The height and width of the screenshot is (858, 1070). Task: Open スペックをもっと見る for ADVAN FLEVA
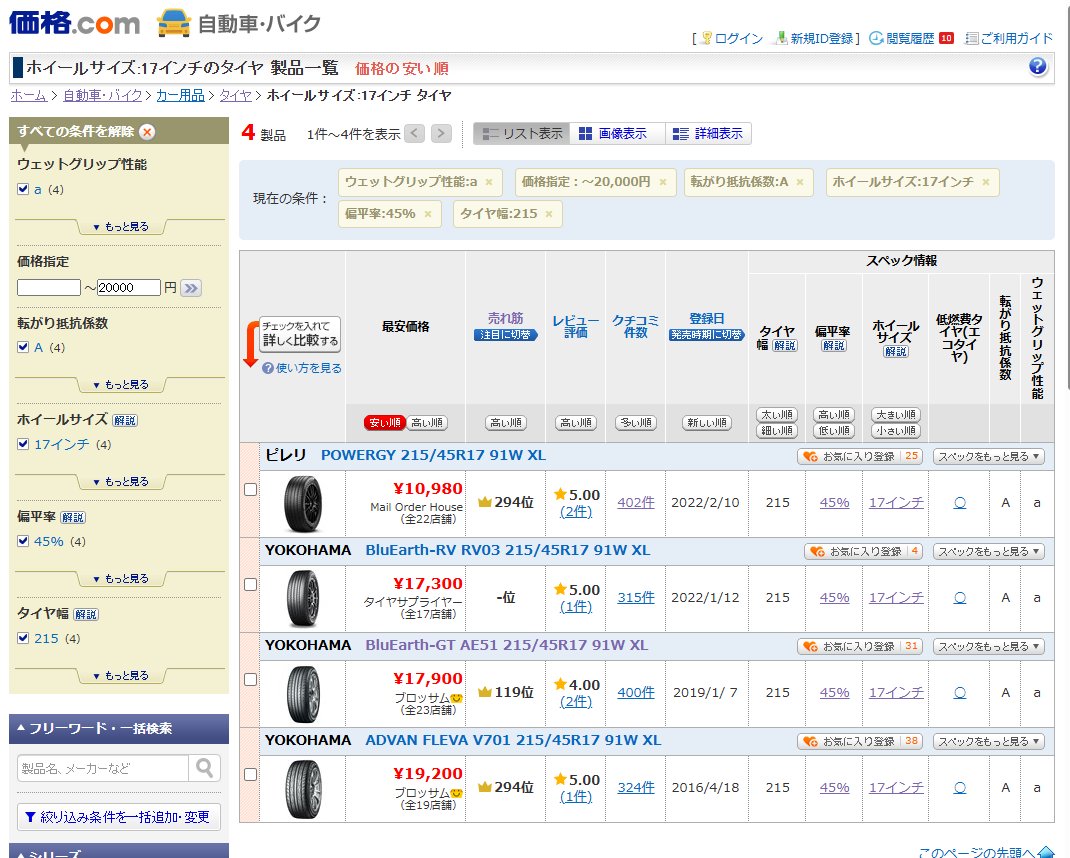coord(988,741)
